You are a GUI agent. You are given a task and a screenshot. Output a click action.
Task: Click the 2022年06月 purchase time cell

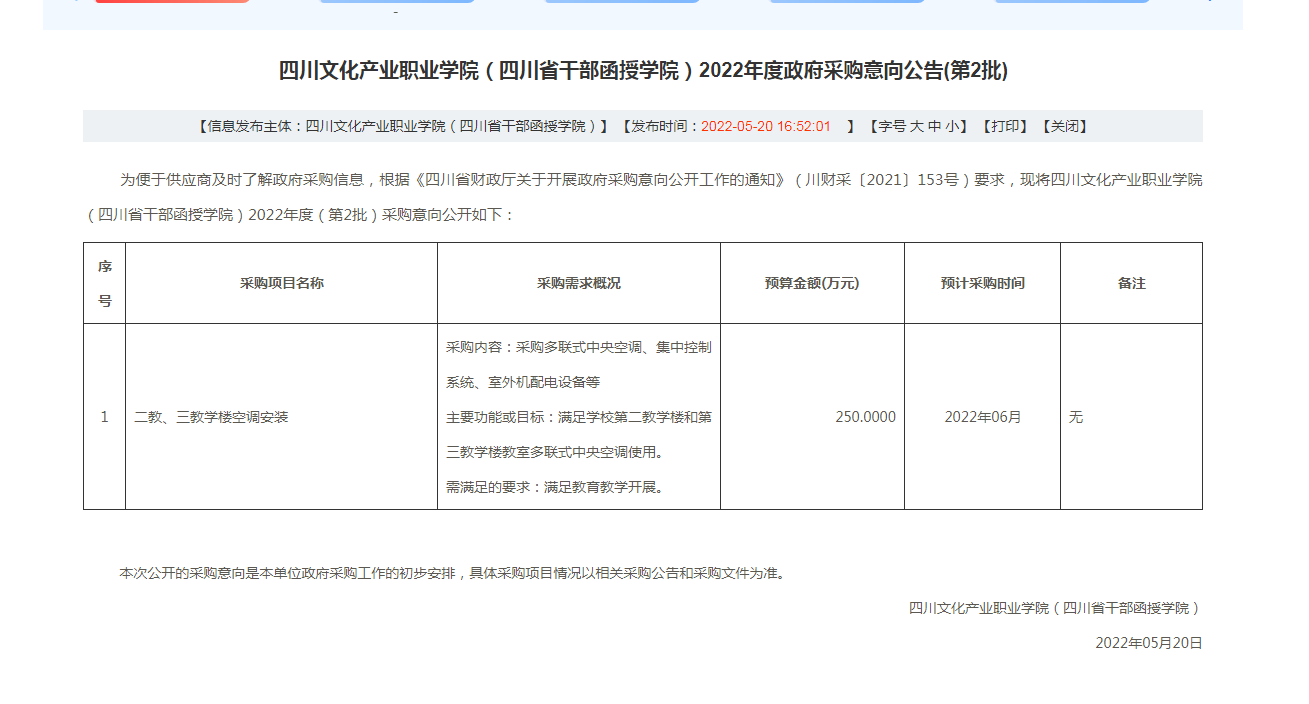coord(982,417)
